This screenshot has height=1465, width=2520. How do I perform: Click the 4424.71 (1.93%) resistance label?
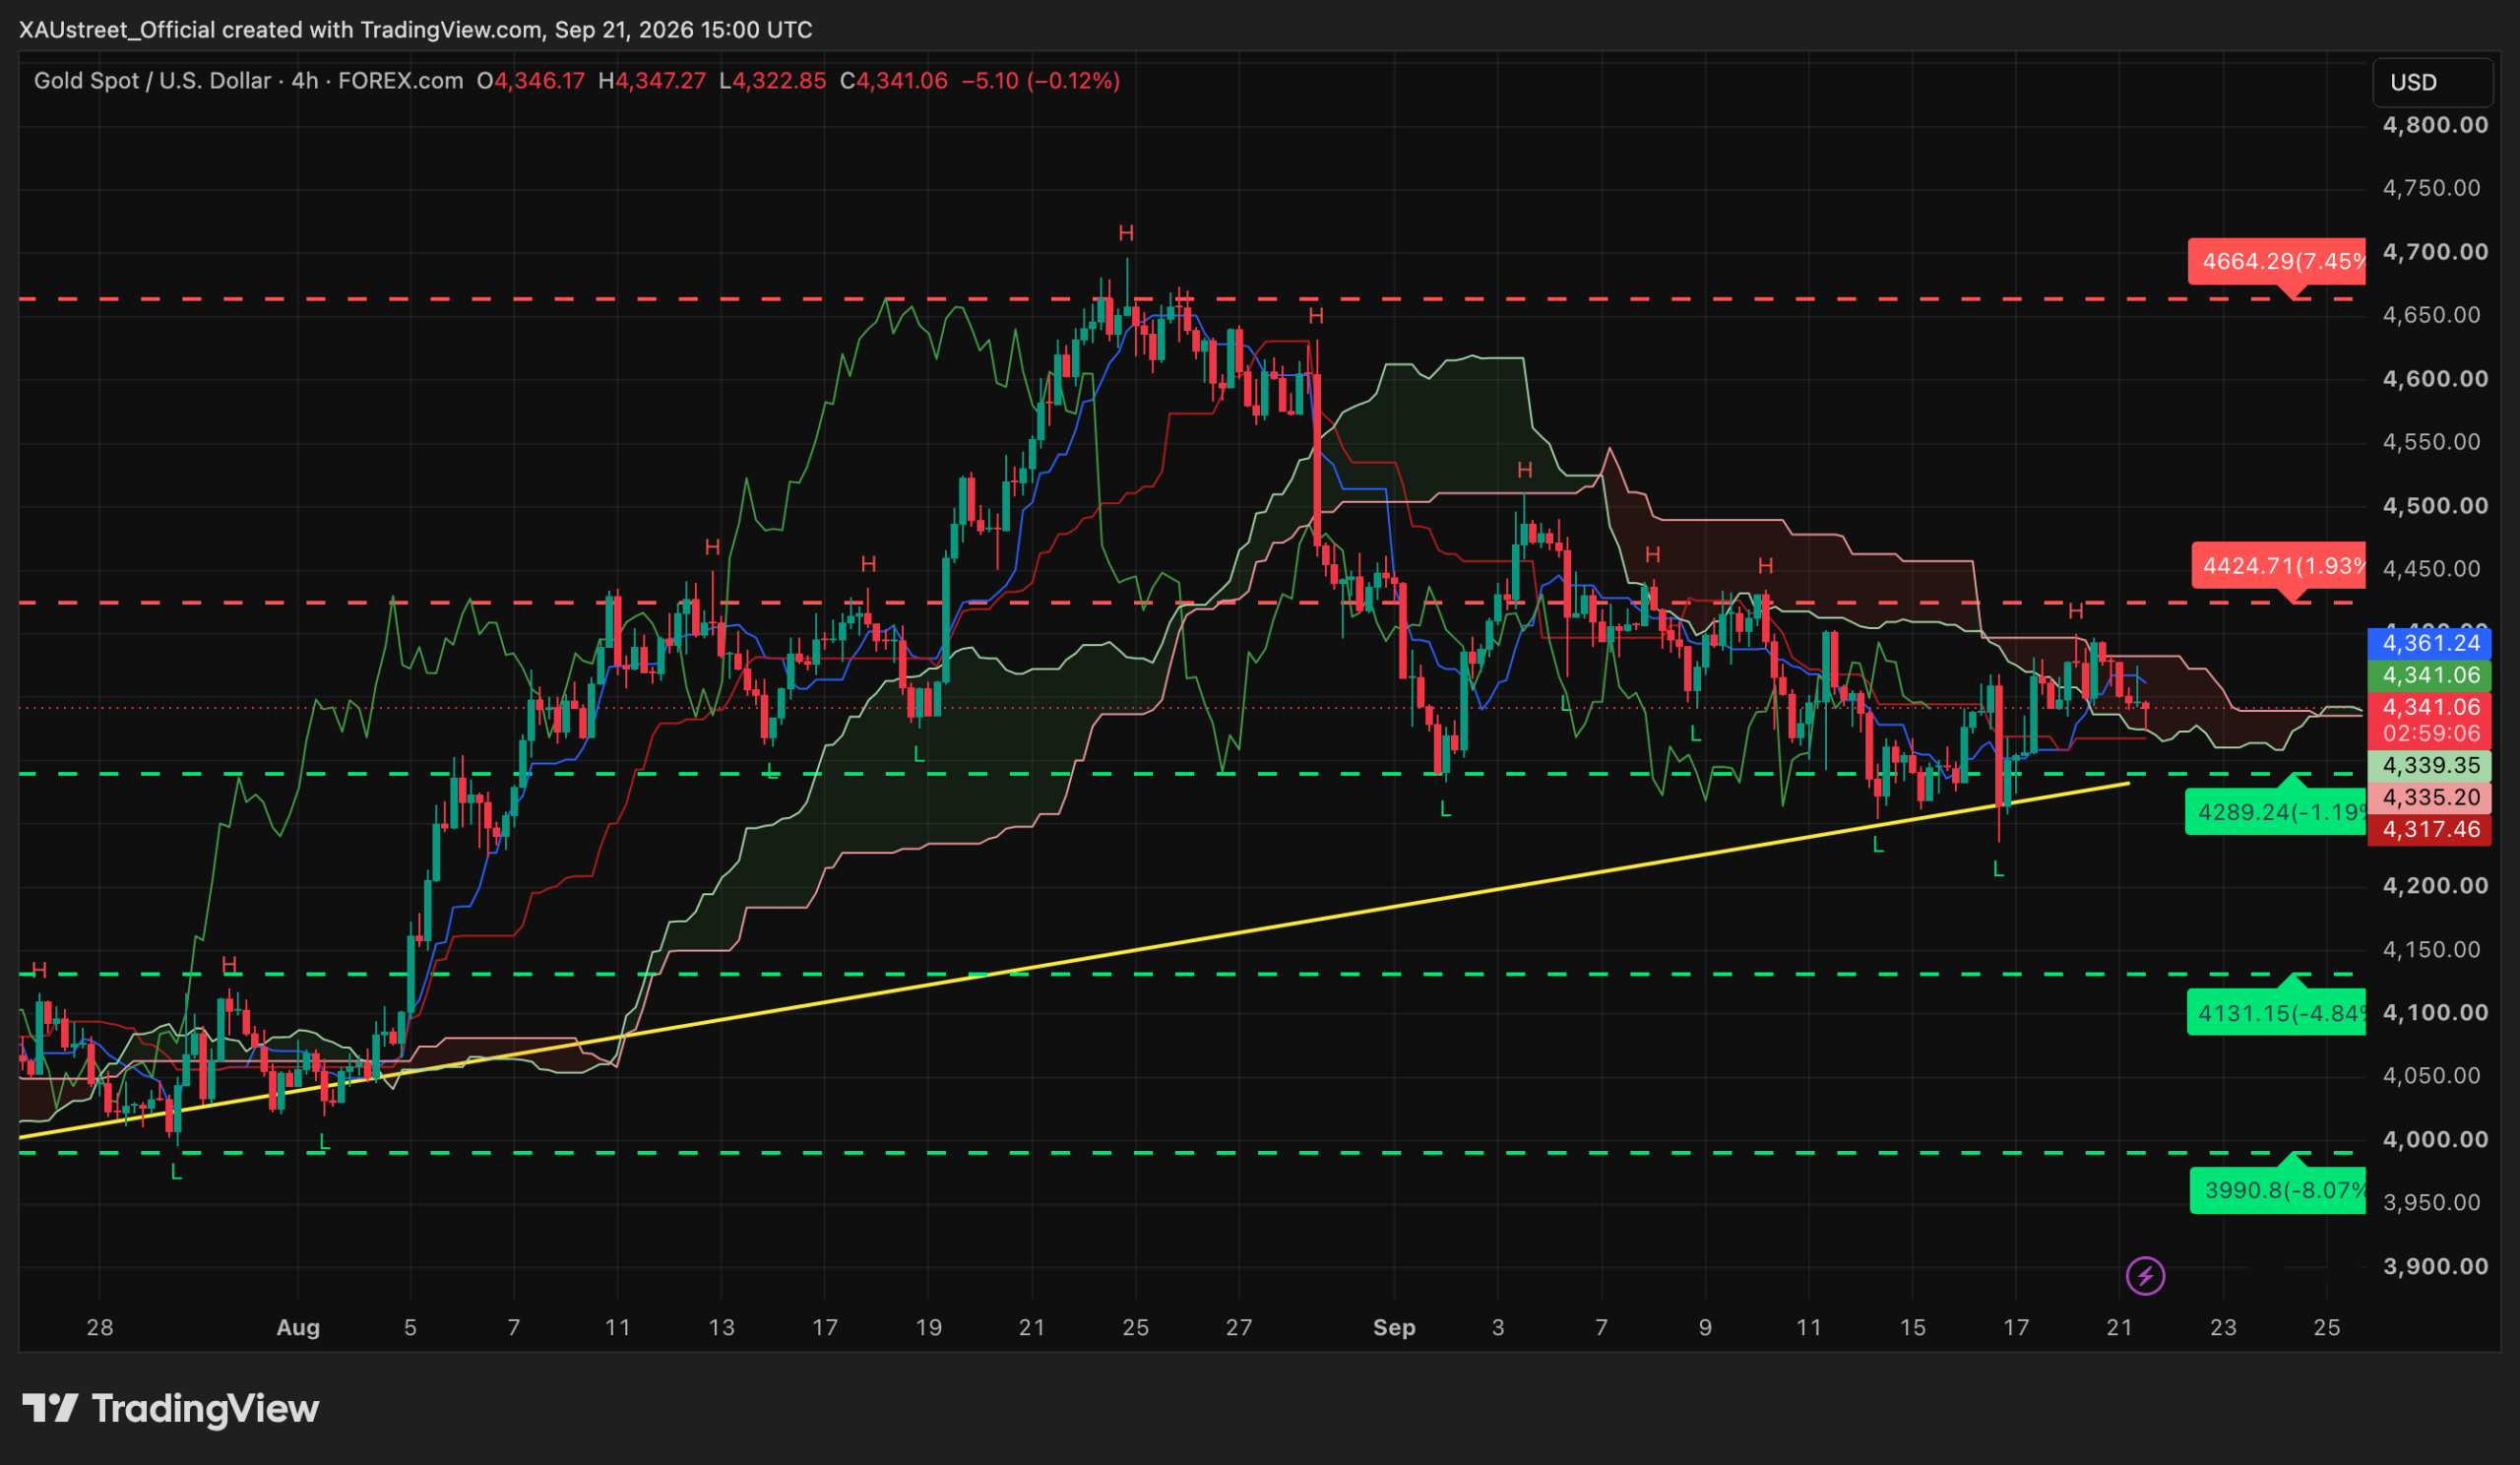tap(2279, 566)
